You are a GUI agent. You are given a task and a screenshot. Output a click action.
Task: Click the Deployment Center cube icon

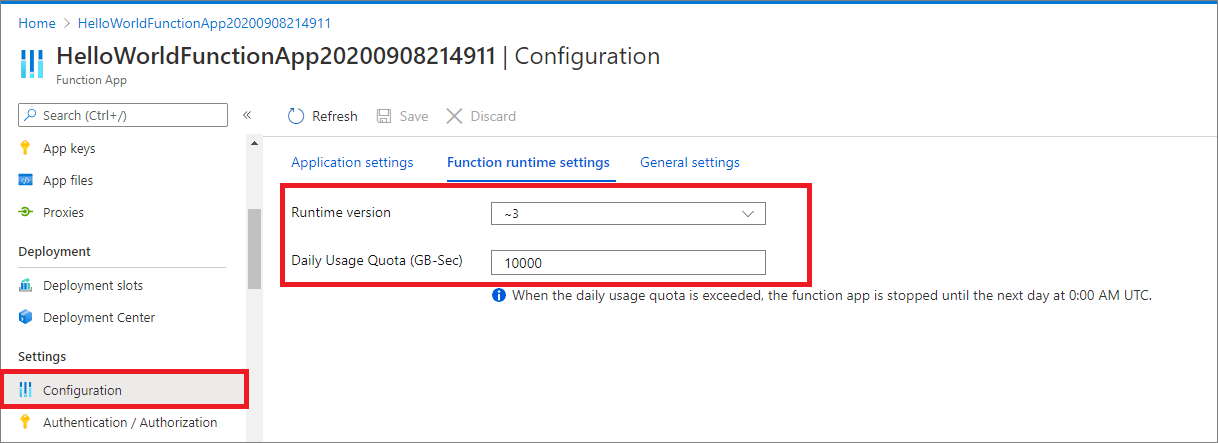(x=26, y=317)
